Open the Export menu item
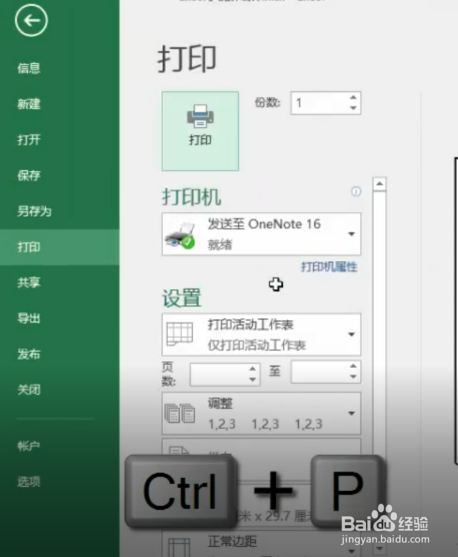 29,318
